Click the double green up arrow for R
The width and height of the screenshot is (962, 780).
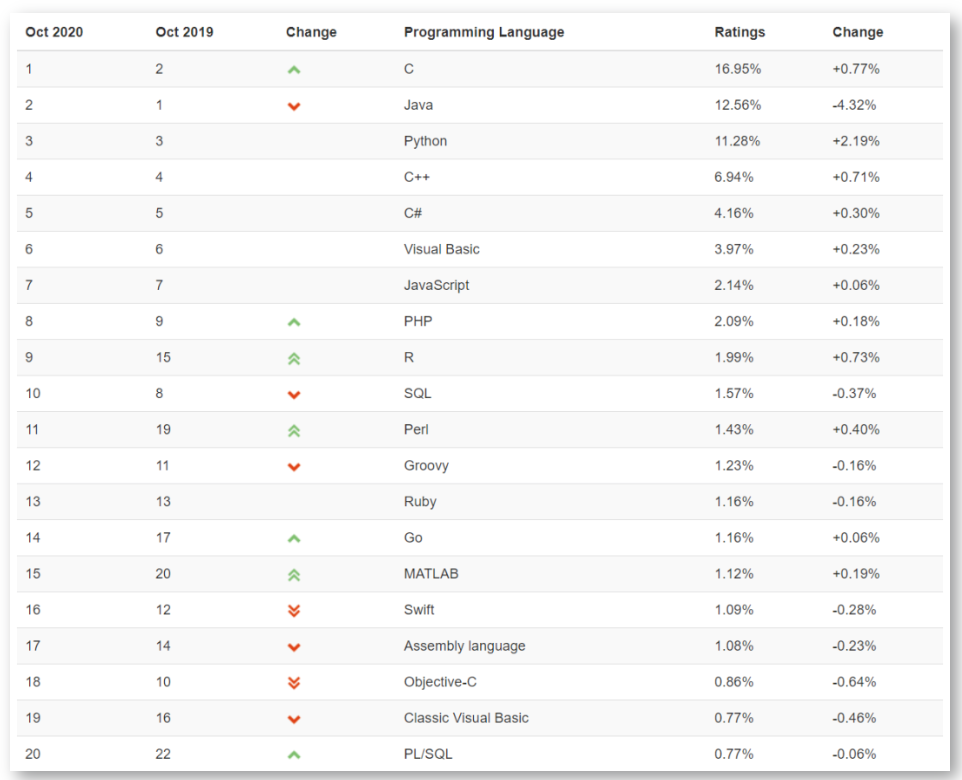pos(294,358)
